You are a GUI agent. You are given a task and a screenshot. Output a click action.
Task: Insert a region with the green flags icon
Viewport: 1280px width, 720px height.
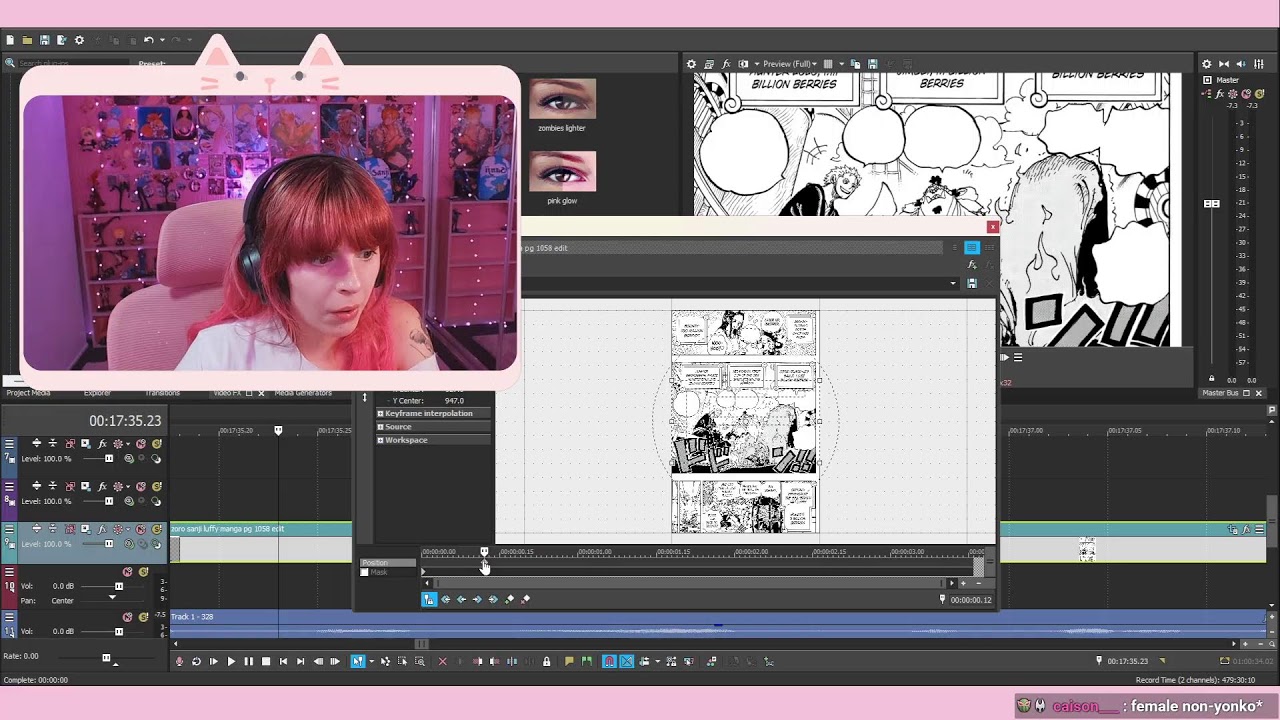click(586, 661)
